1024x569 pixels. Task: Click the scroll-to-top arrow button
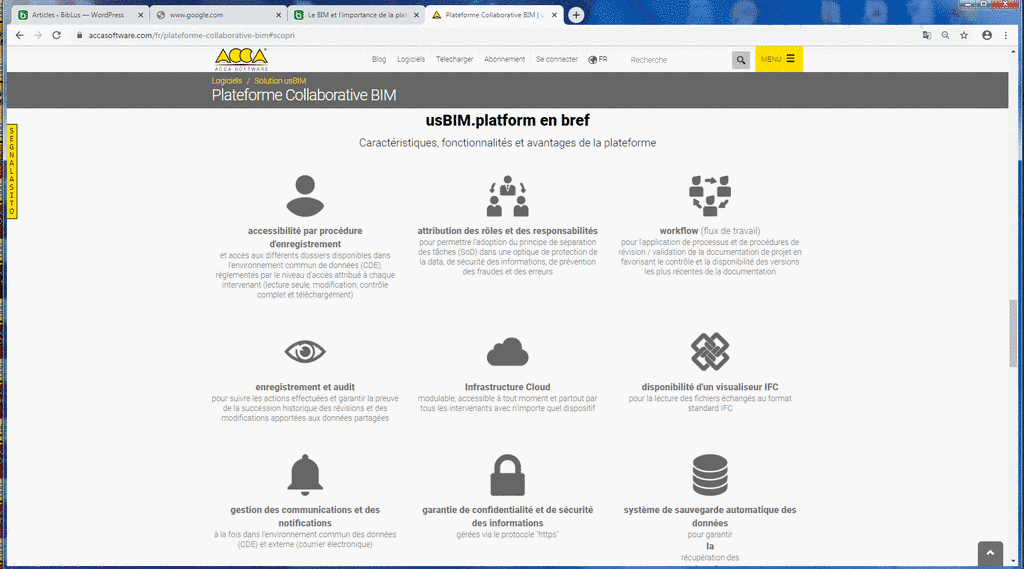(x=990, y=553)
